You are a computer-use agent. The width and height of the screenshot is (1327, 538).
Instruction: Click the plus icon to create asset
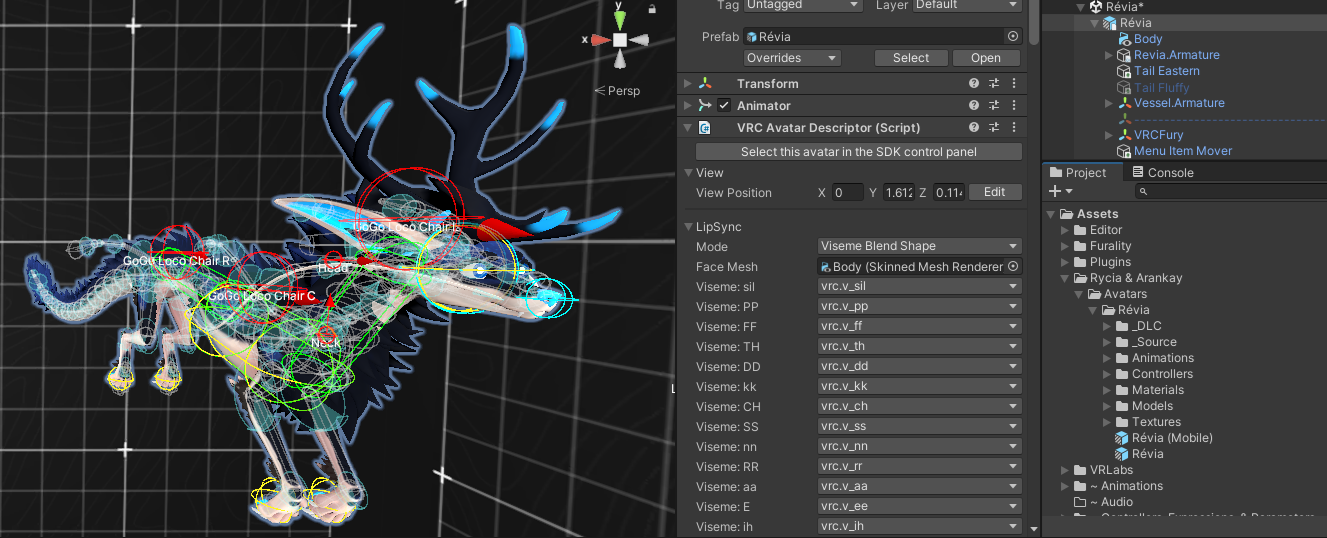(1054, 191)
